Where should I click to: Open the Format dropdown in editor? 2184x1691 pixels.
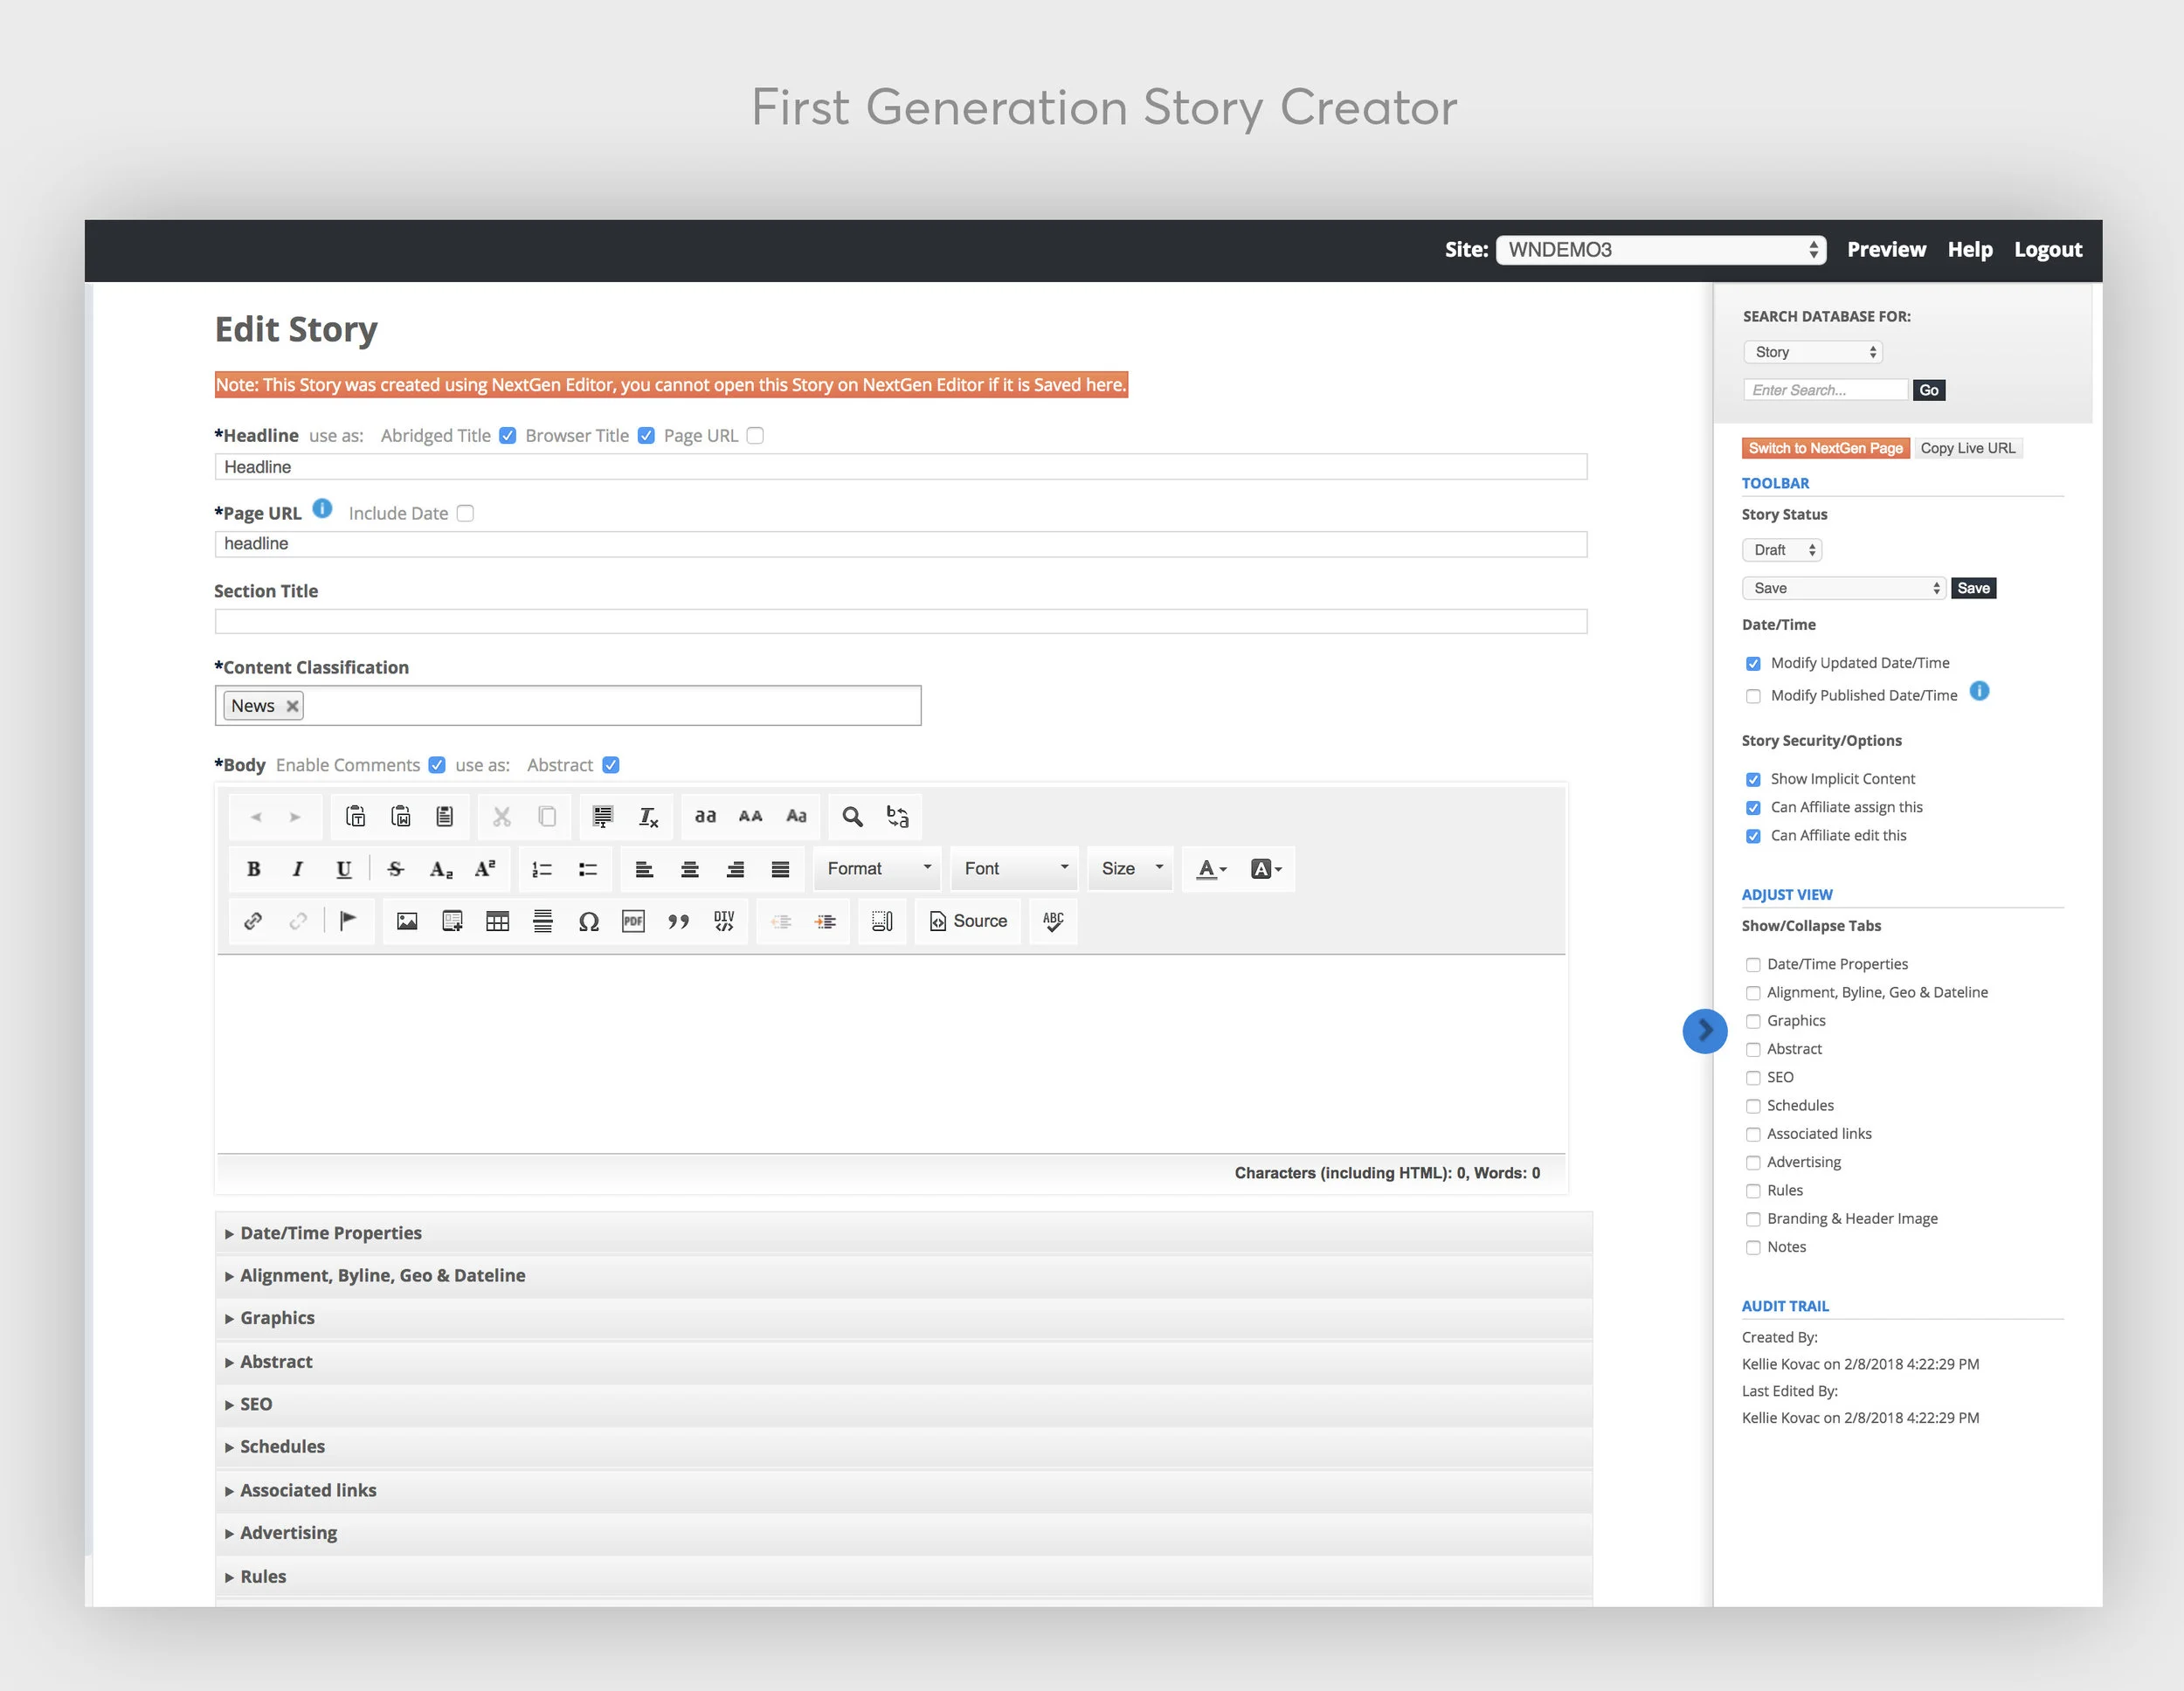(x=878, y=869)
